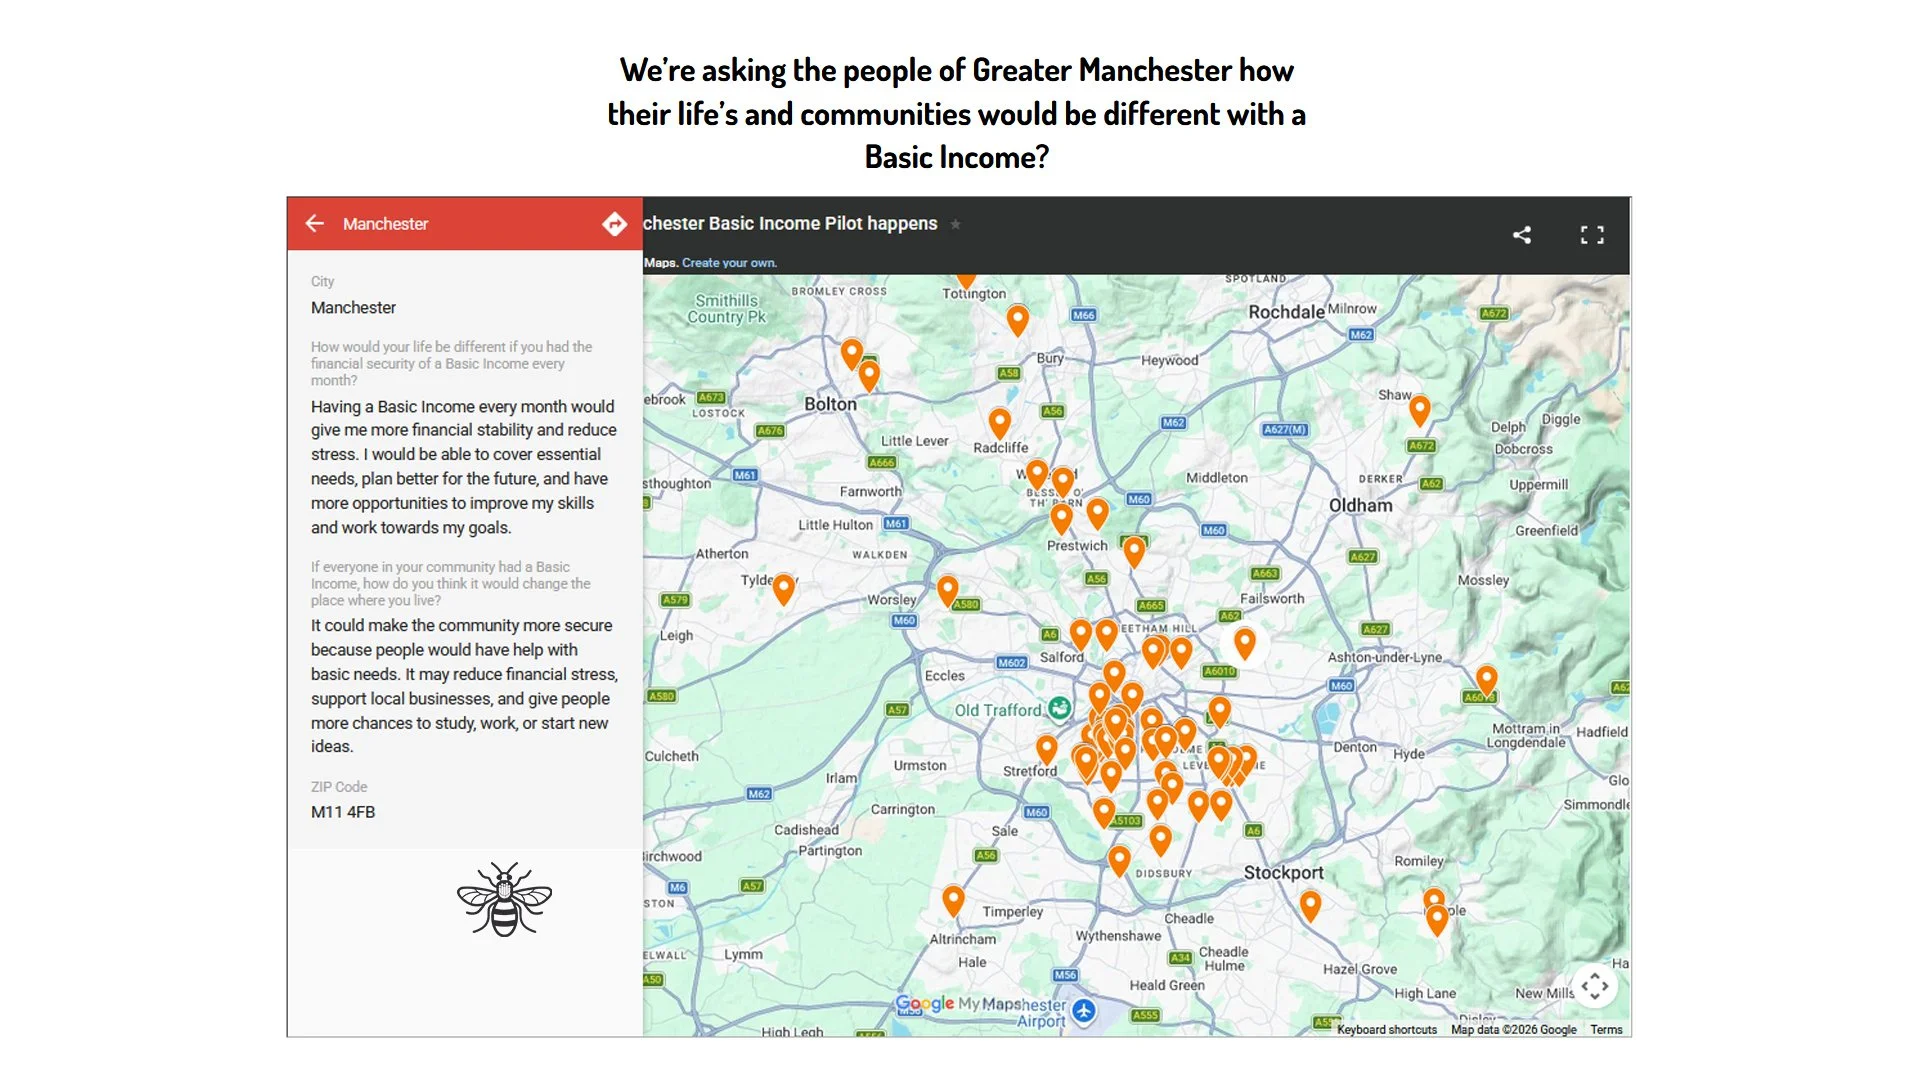The image size is (1920, 1080).
Task: Click the City value Manchester
Action: (x=353, y=308)
